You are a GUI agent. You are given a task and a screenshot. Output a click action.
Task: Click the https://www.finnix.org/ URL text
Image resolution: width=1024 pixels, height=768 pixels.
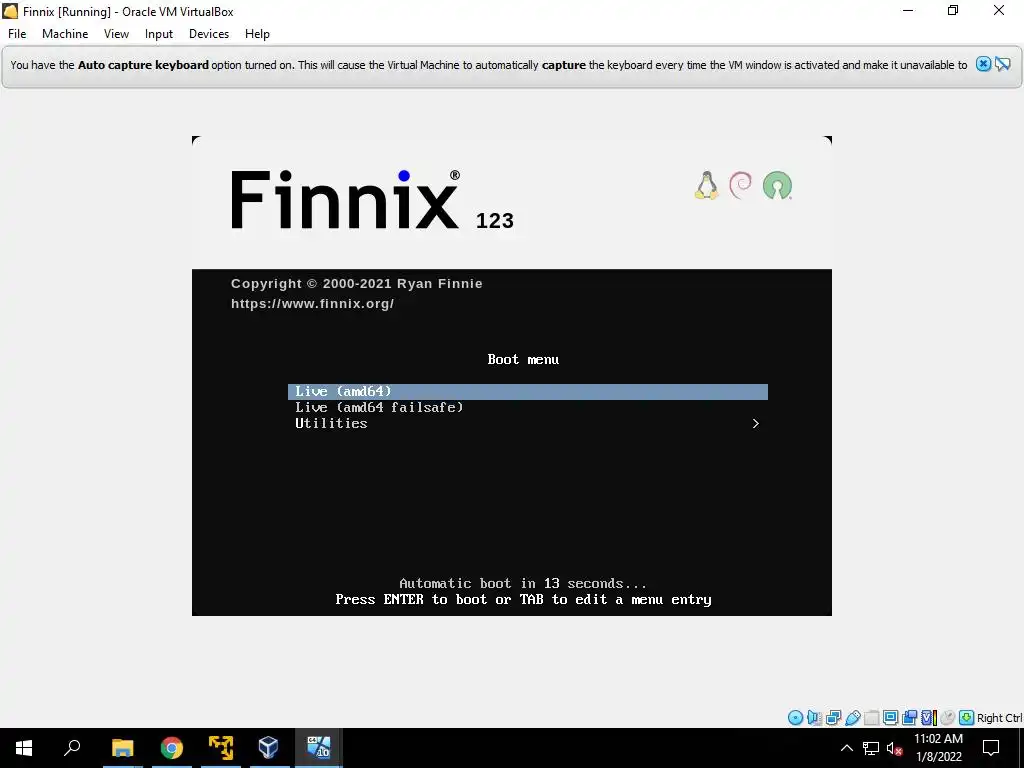312,304
